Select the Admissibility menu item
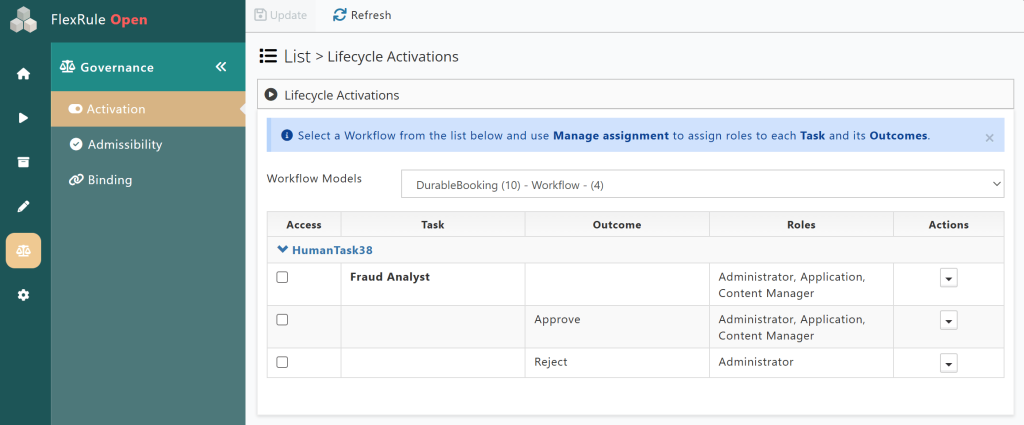Image resolution: width=1024 pixels, height=425 pixels. (148, 144)
